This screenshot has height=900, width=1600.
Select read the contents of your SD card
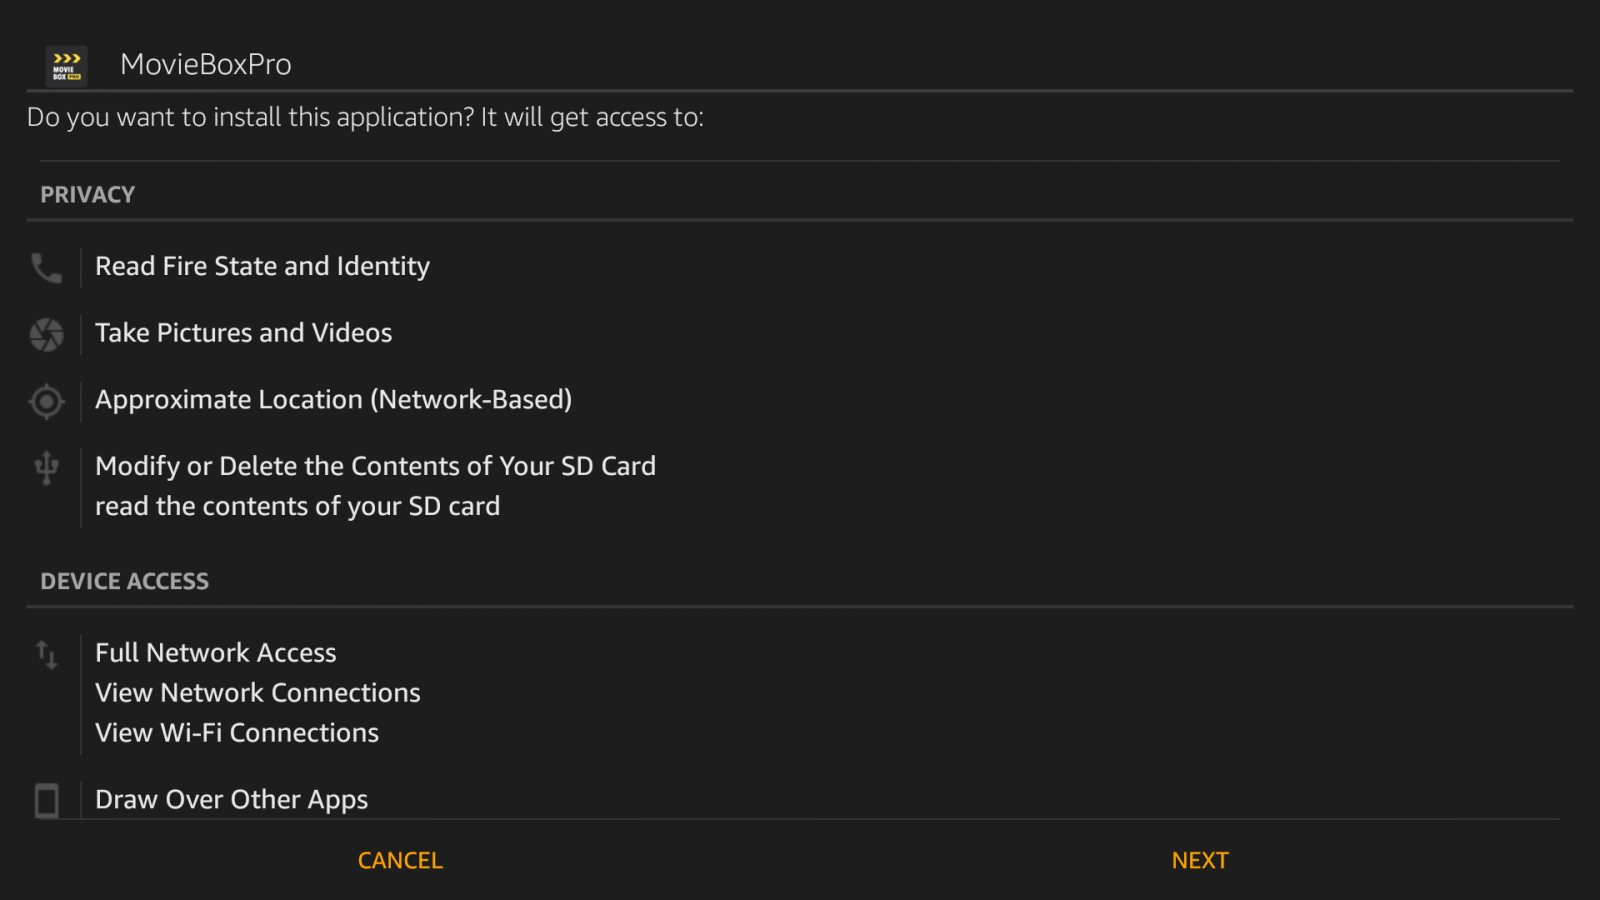pos(297,506)
